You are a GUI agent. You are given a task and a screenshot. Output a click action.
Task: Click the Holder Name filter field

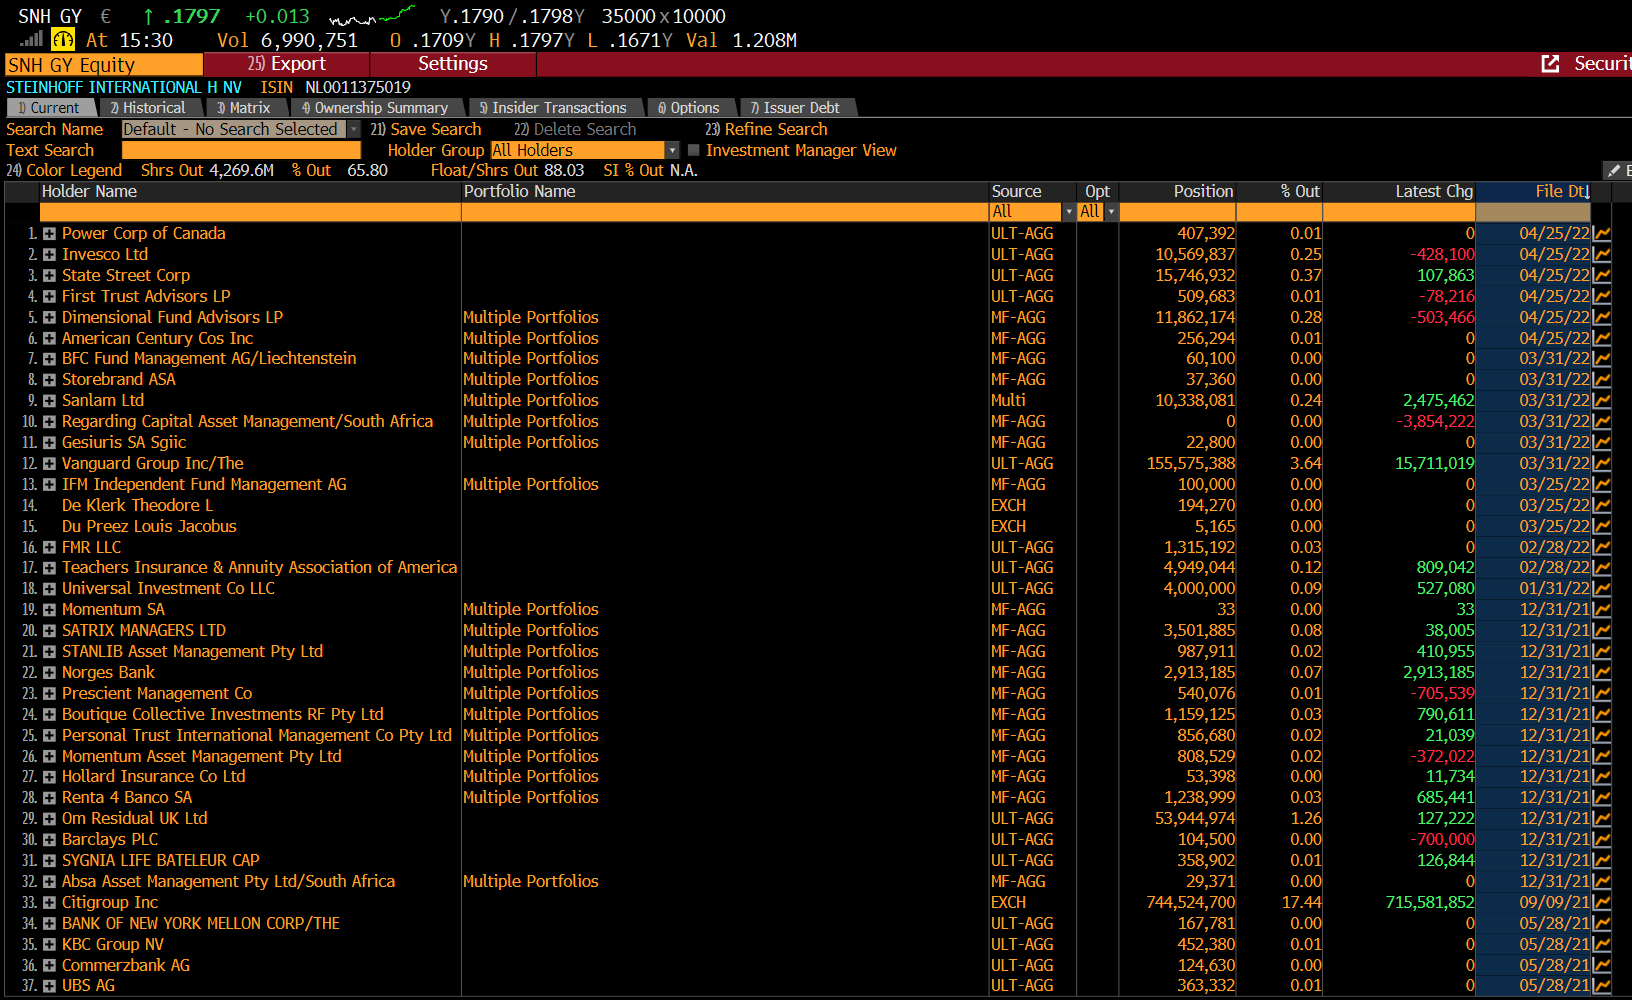pyautogui.click(x=250, y=212)
